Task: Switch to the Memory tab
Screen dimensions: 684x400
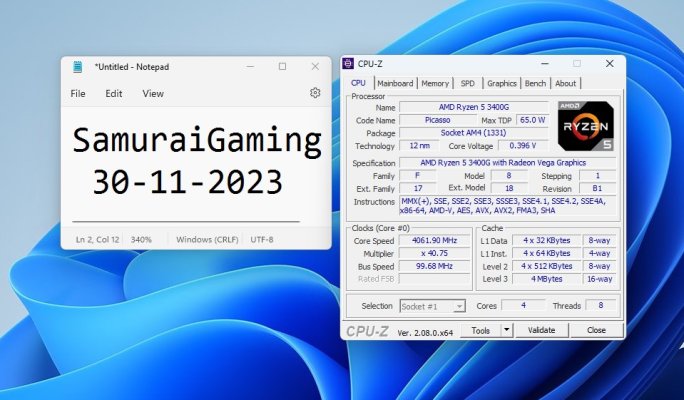Action: tap(435, 83)
